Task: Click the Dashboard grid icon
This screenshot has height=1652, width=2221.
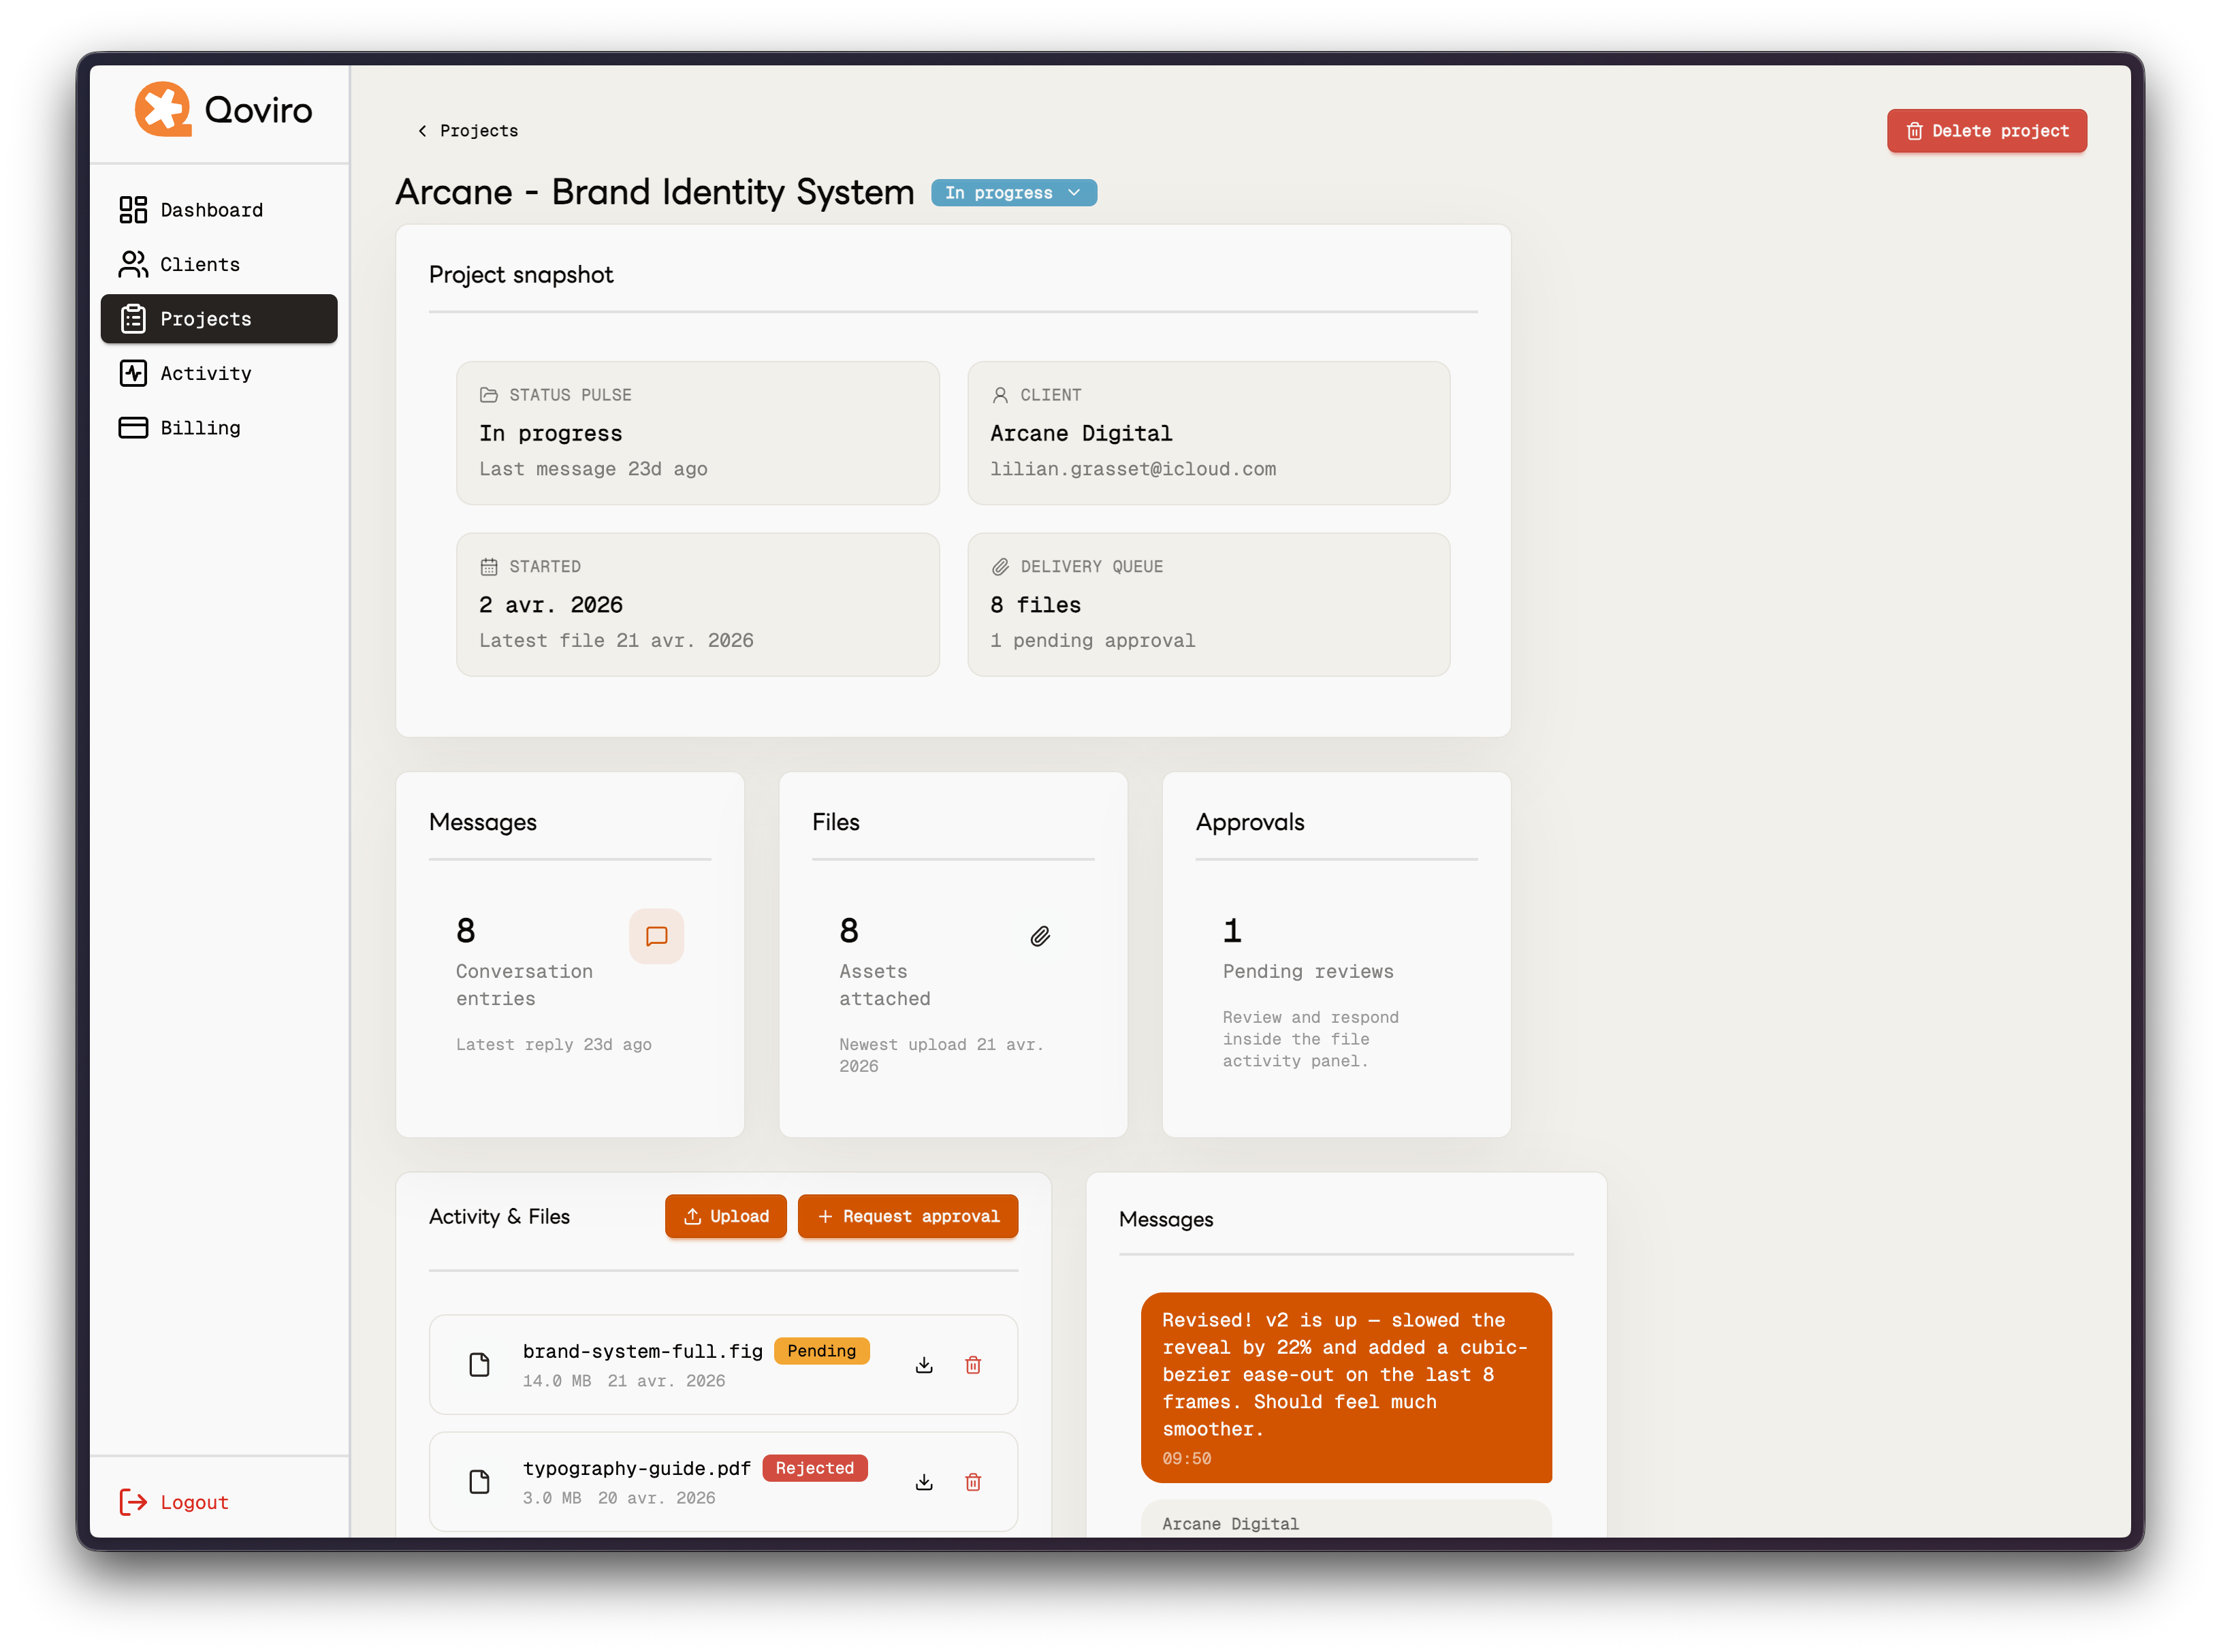Action: pos(133,210)
